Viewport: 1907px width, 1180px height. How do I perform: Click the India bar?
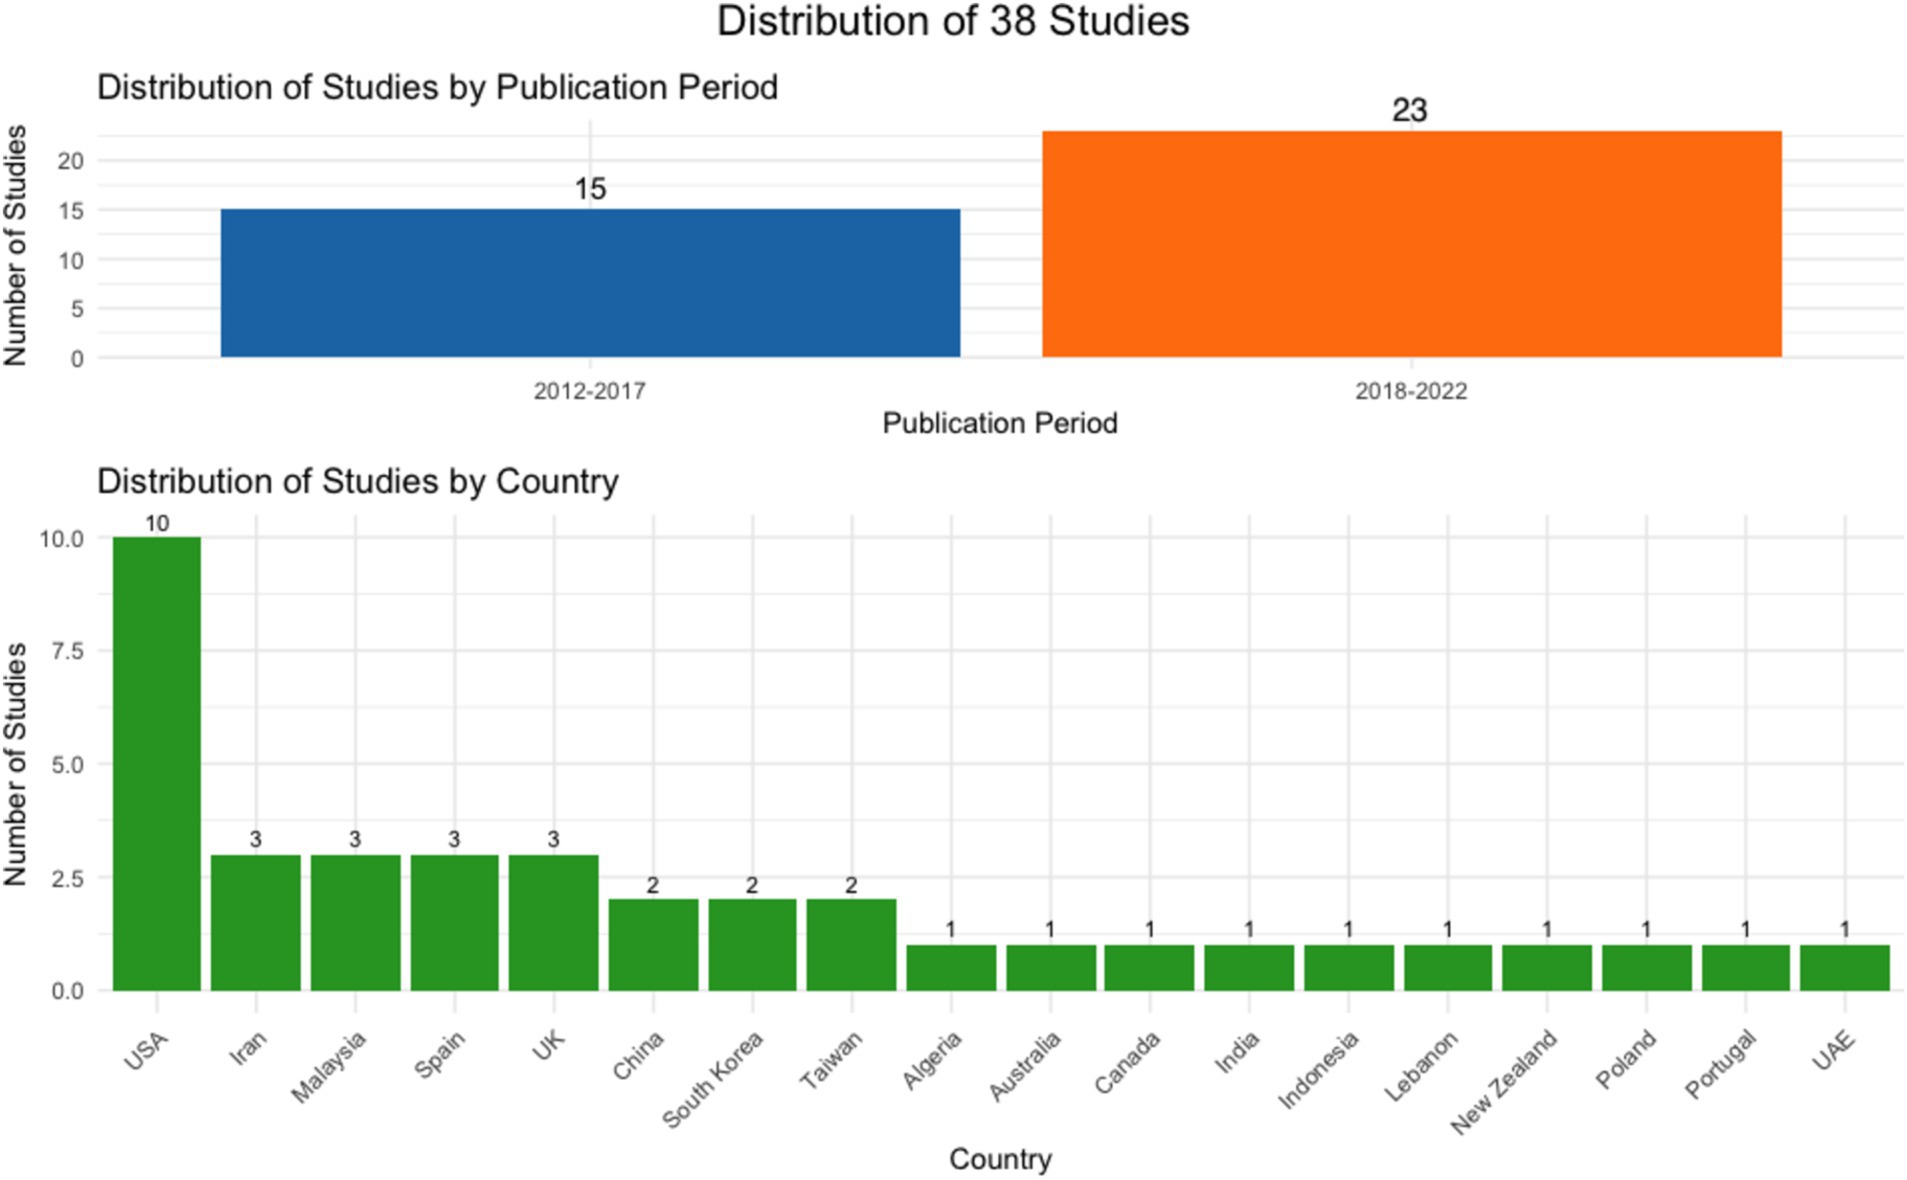pyautogui.click(x=1249, y=968)
